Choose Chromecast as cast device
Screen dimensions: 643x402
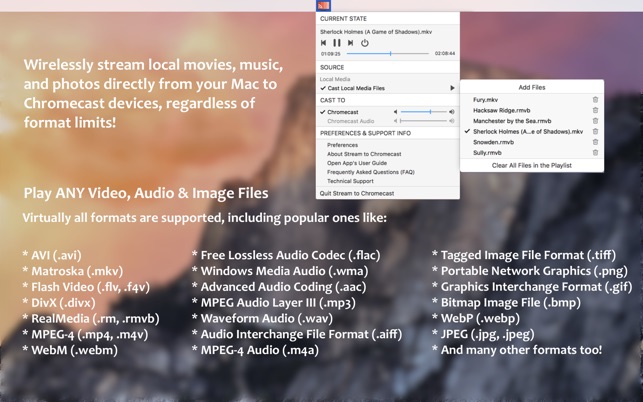(x=343, y=112)
